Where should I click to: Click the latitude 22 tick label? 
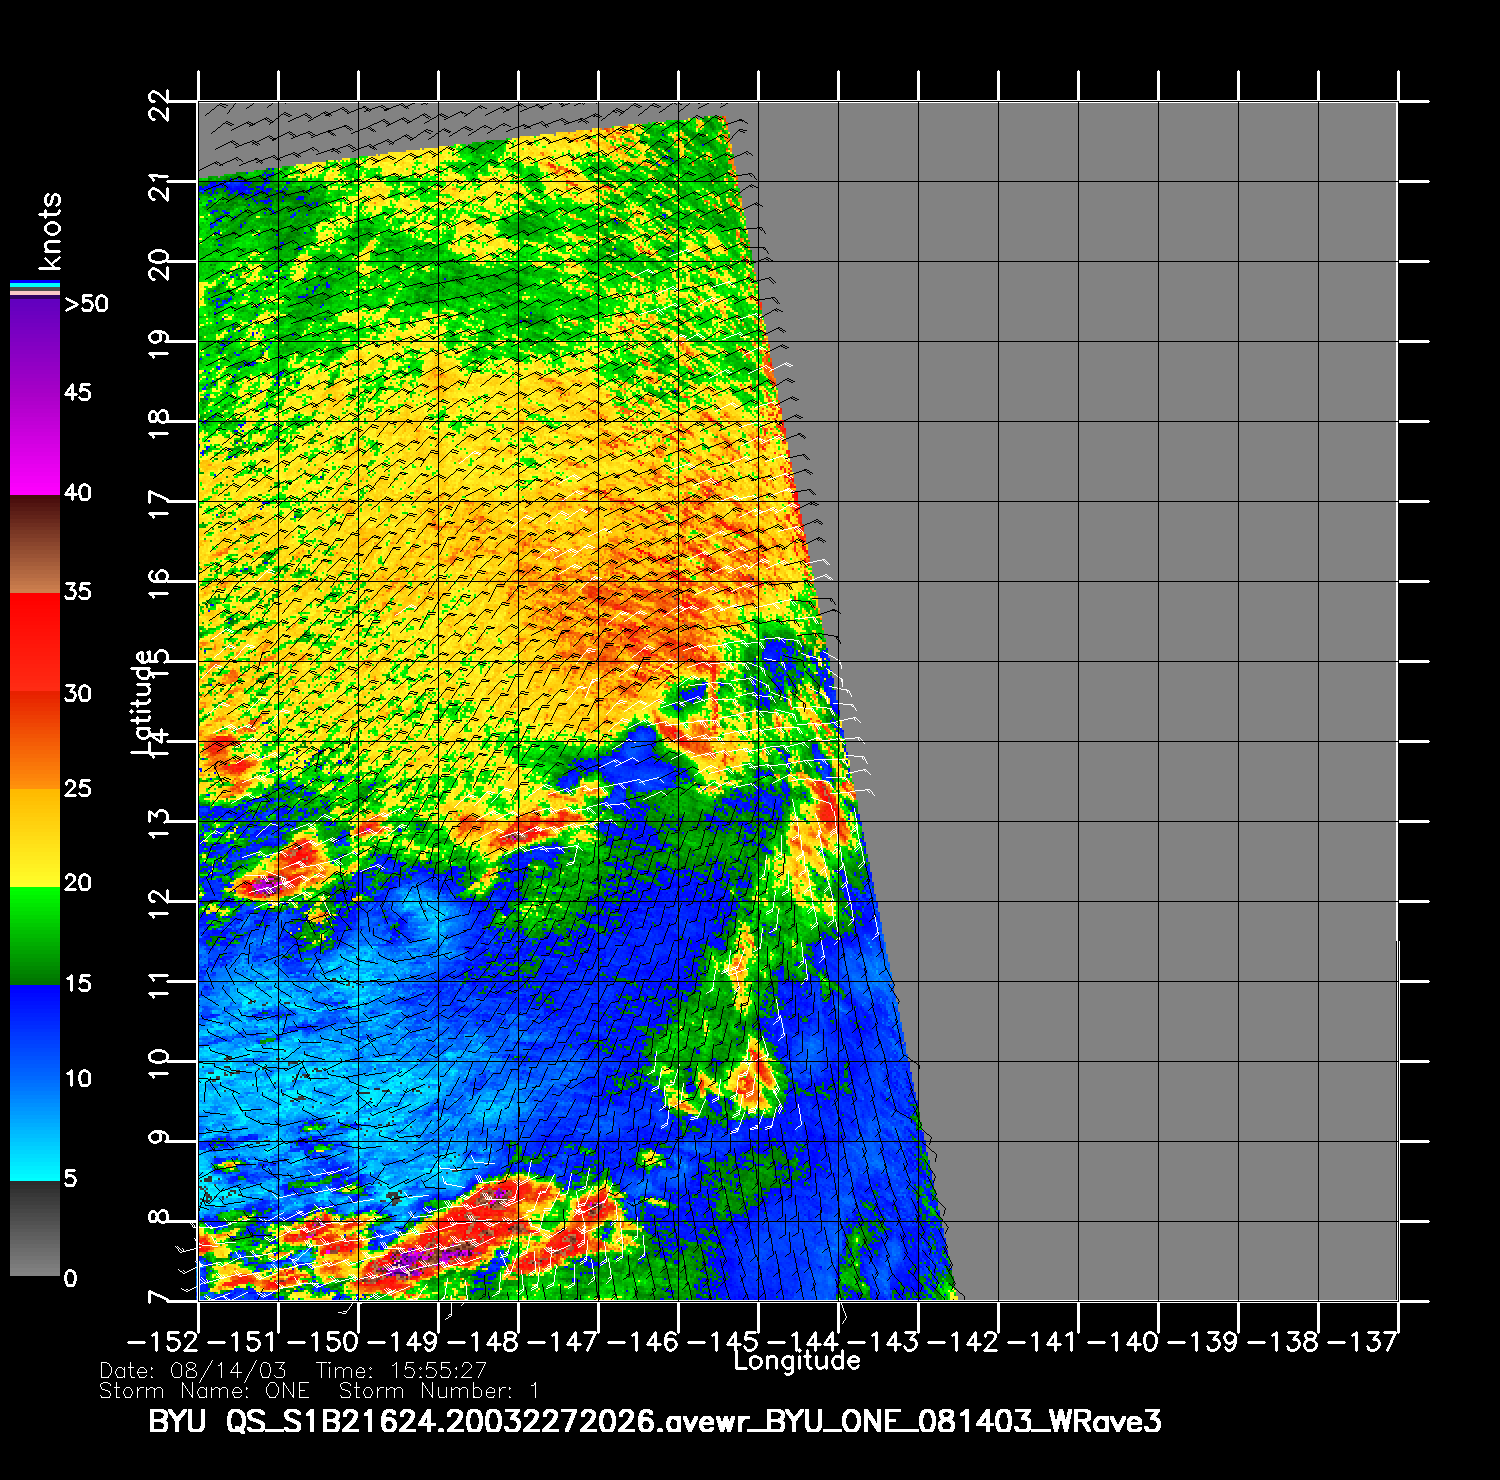point(159,103)
